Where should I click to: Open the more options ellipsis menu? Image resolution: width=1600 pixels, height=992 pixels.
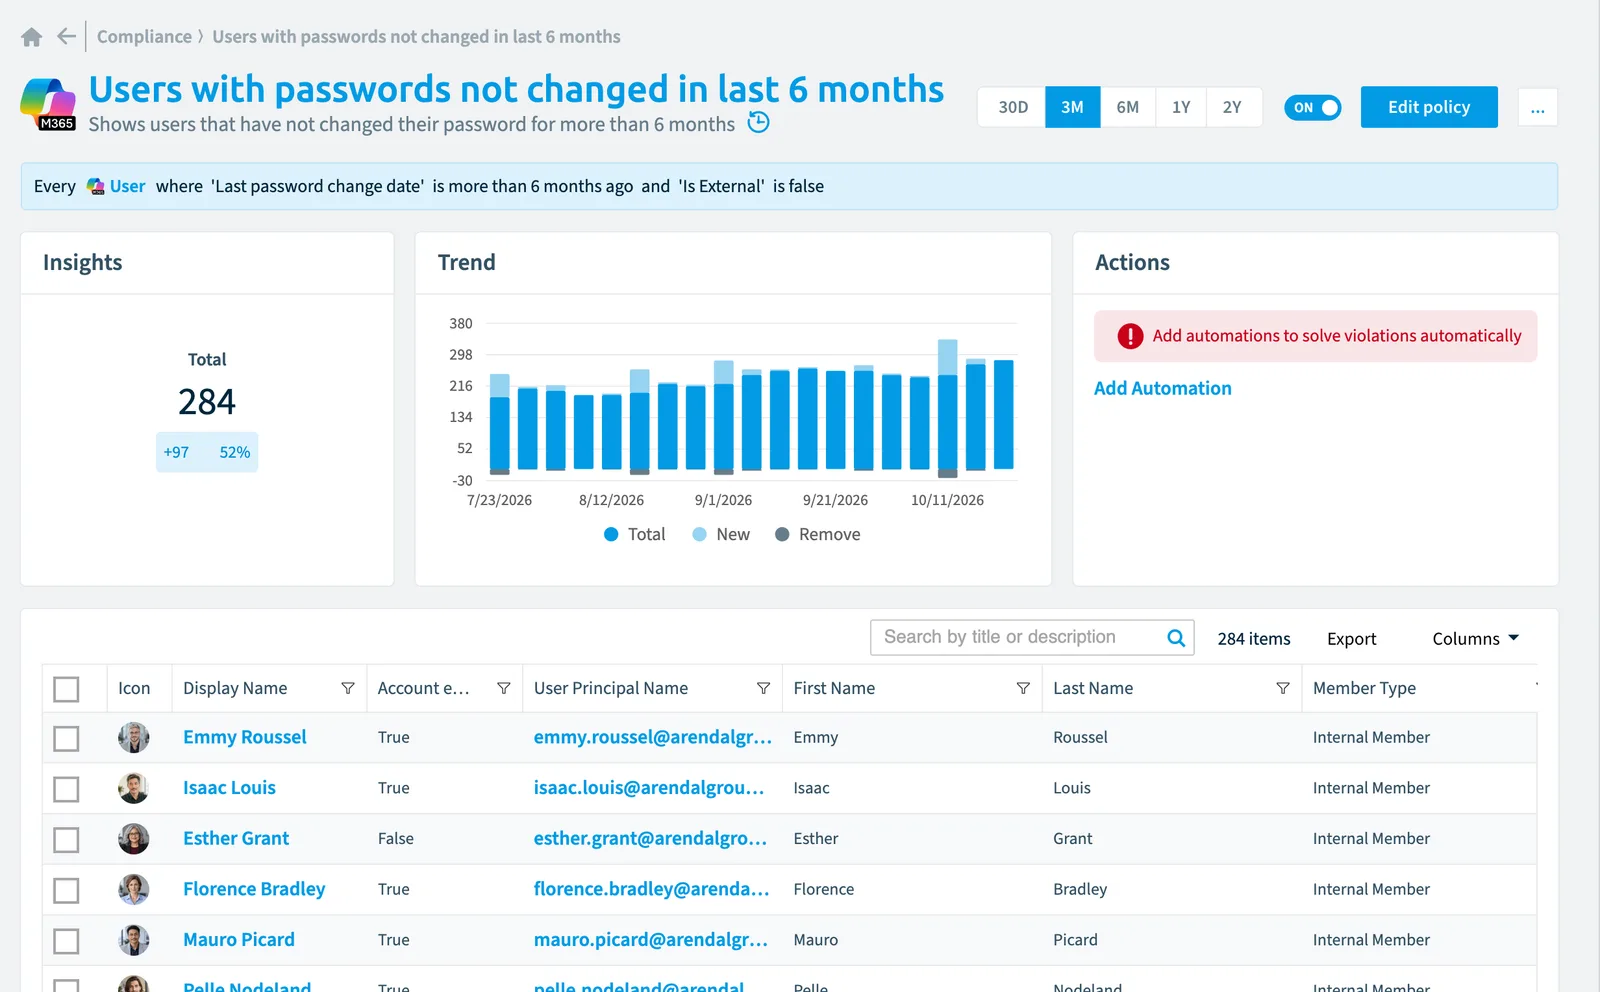1538,107
